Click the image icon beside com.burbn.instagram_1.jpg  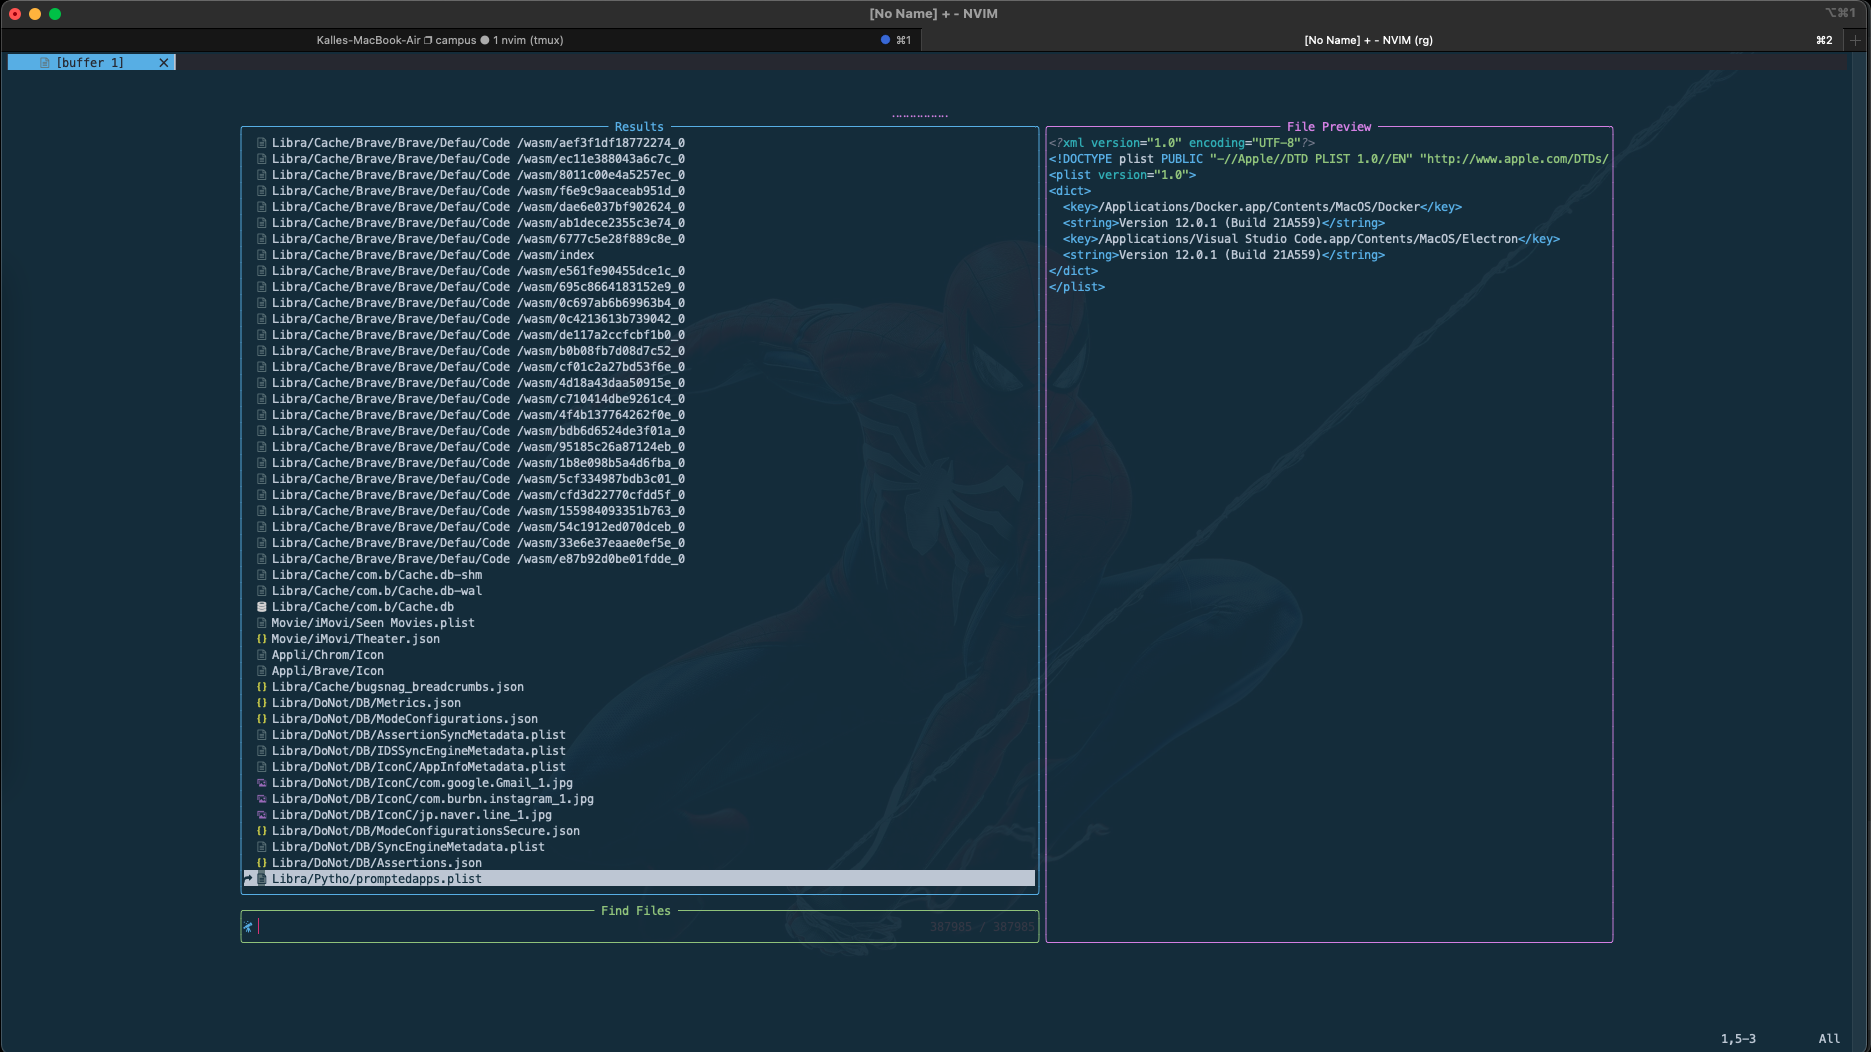coord(262,799)
